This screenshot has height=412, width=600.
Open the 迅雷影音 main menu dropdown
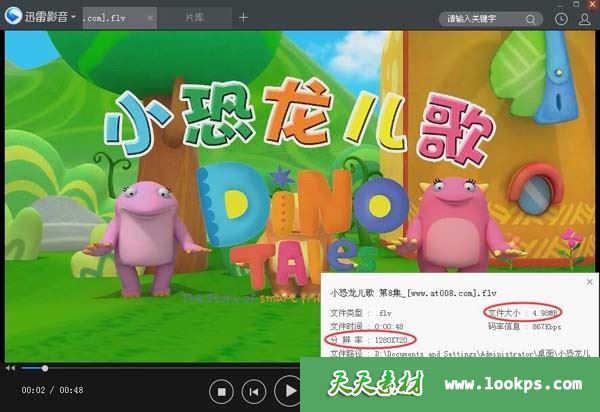coord(73,17)
